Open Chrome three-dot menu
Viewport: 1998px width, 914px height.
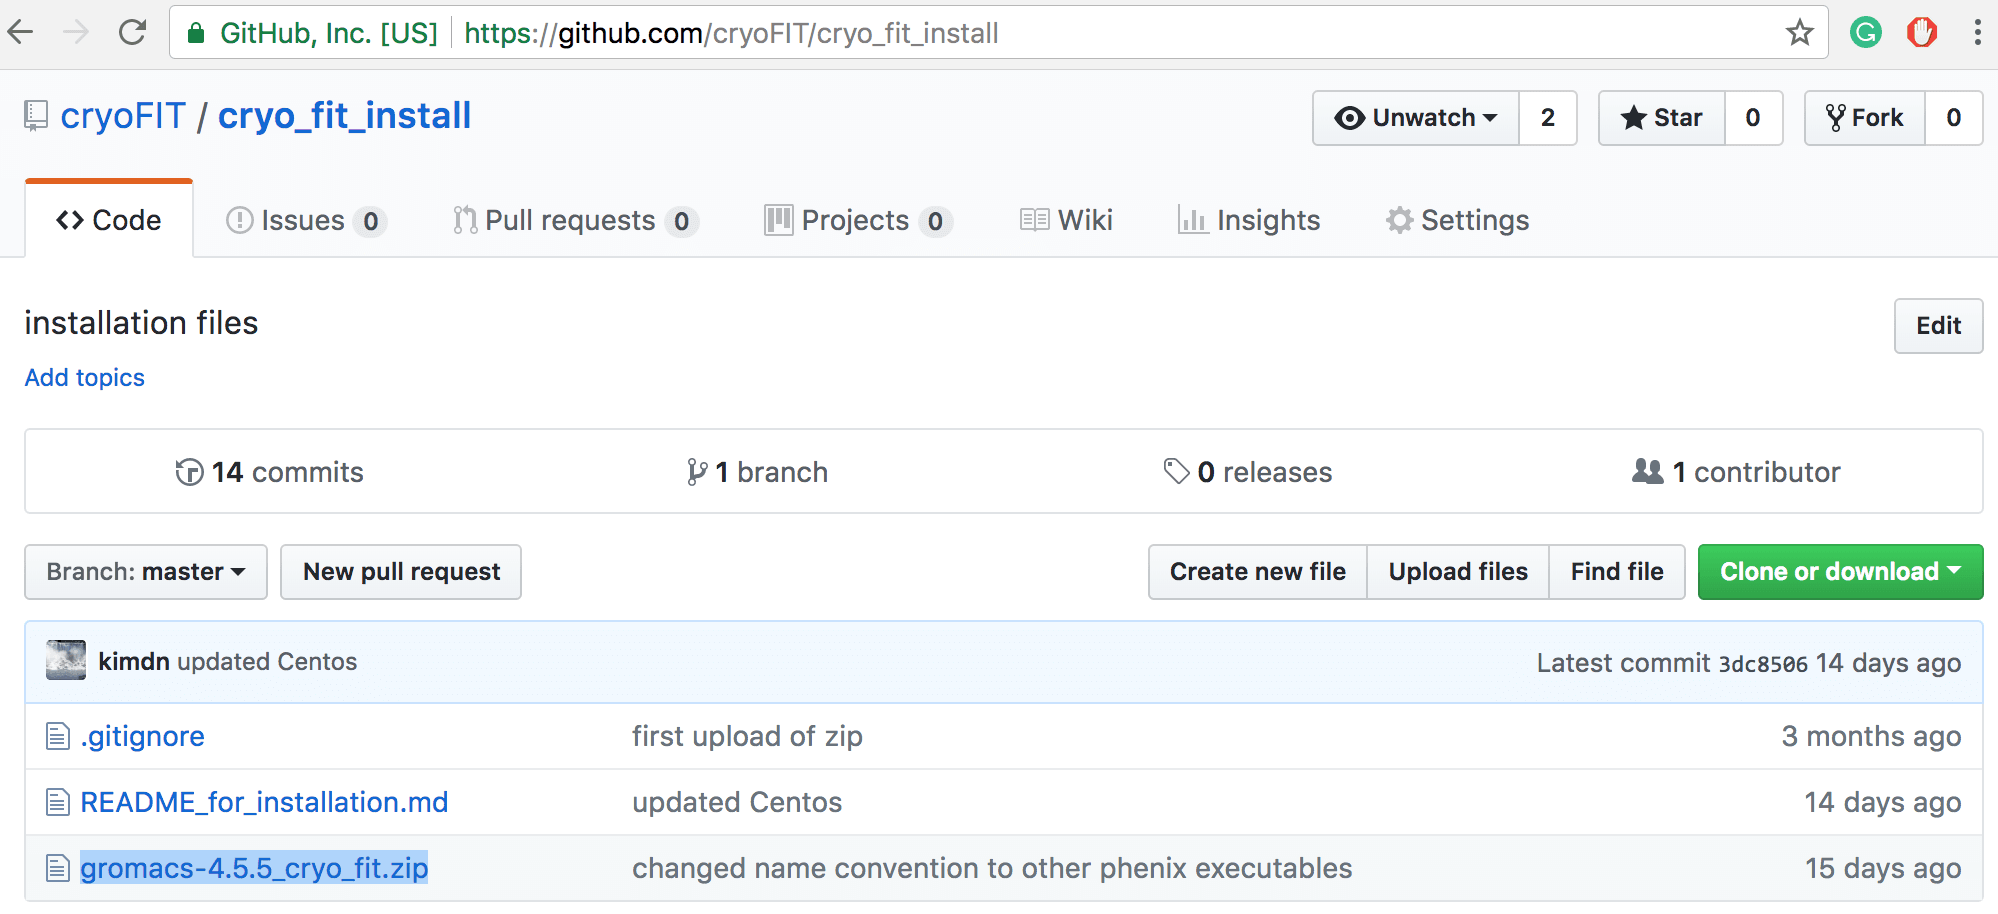point(1977,33)
